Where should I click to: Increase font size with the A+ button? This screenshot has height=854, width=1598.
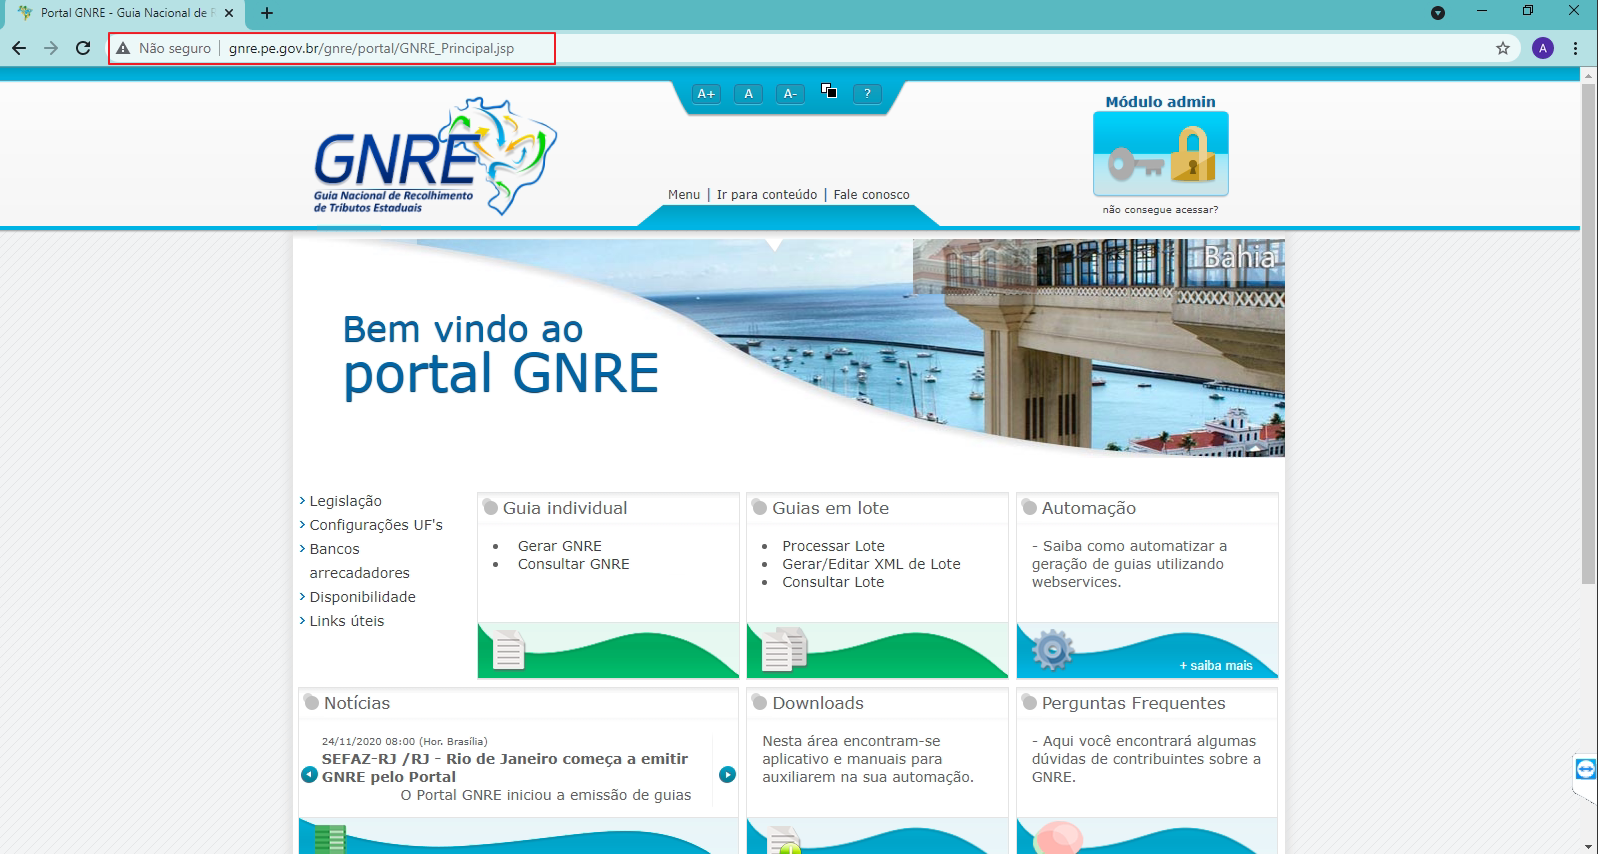(707, 93)
